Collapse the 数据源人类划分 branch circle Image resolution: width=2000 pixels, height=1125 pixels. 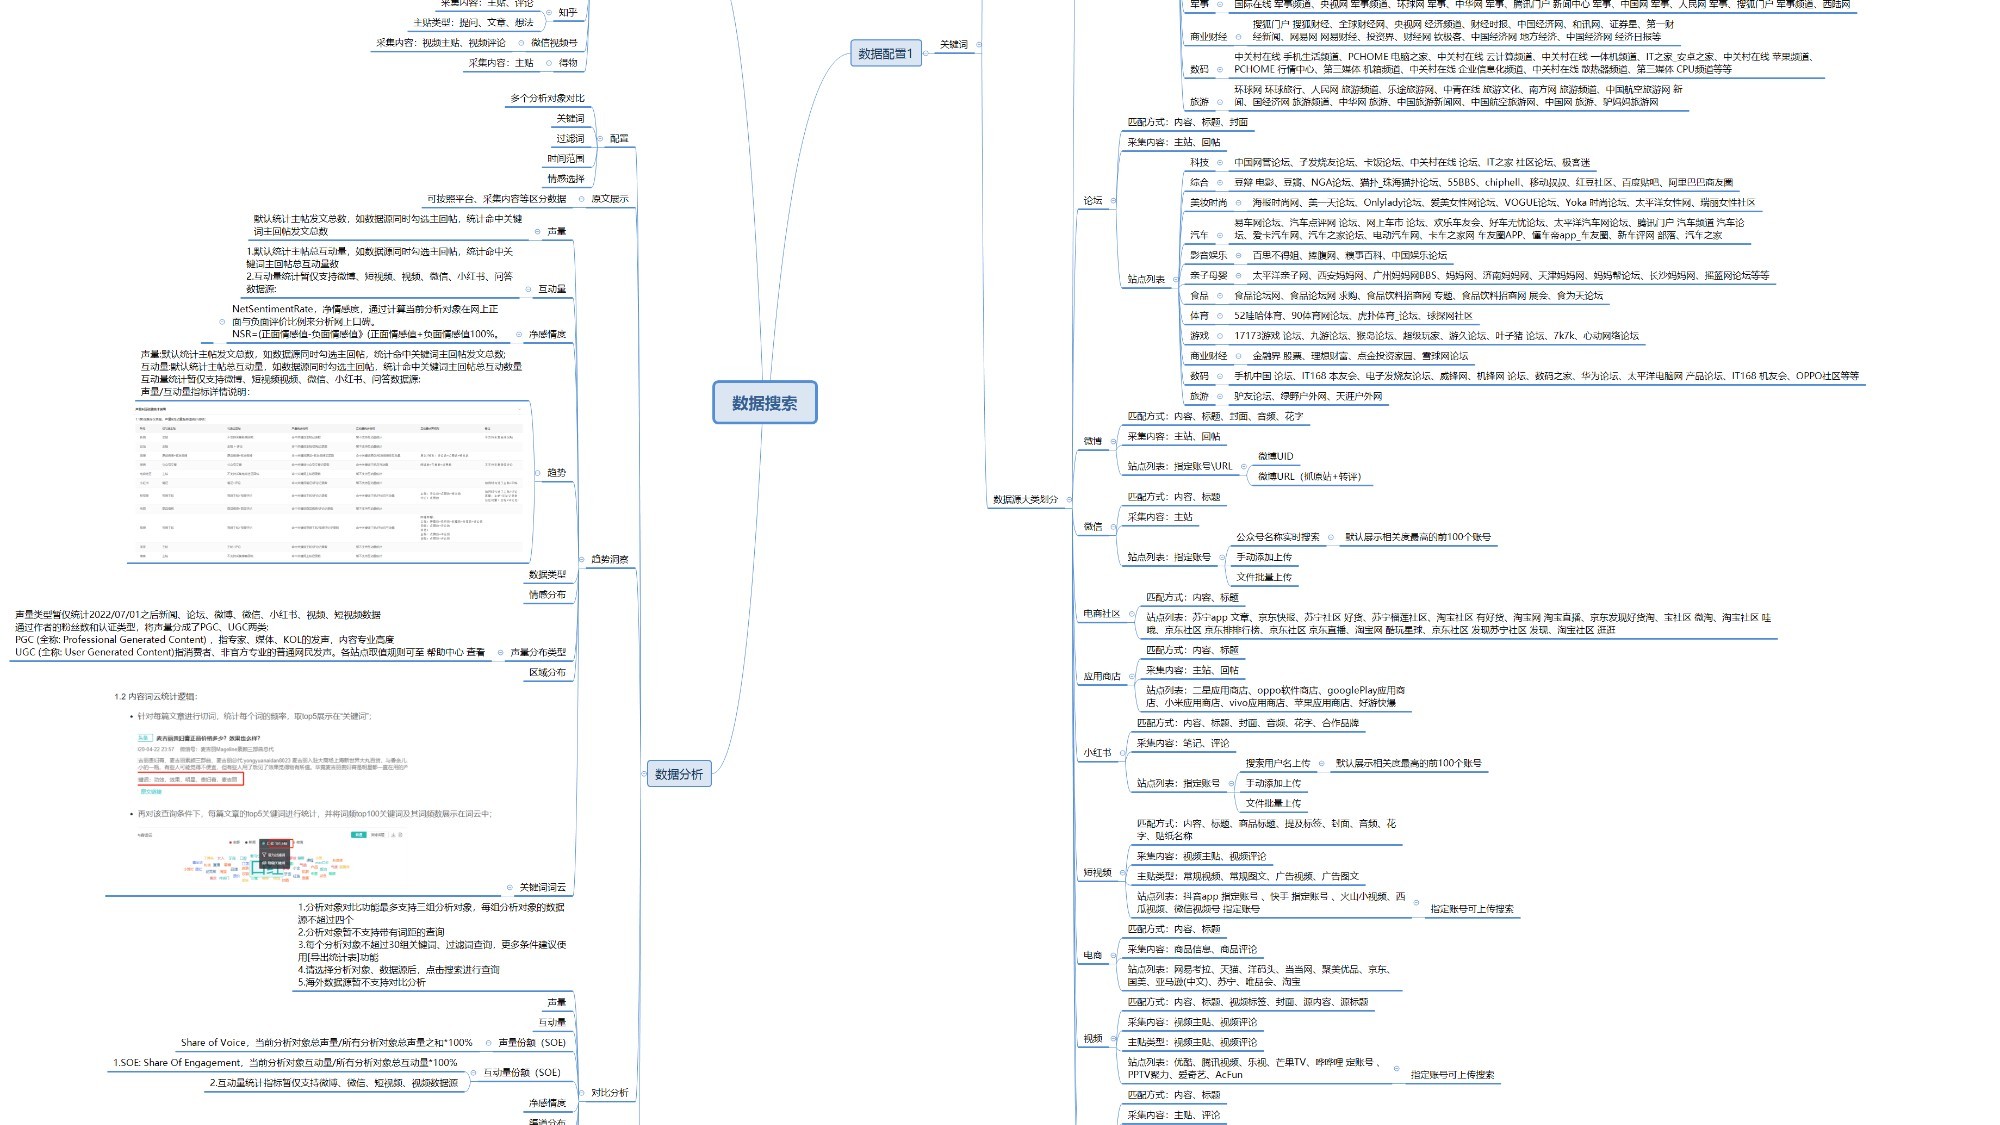tap(1069, 499)
